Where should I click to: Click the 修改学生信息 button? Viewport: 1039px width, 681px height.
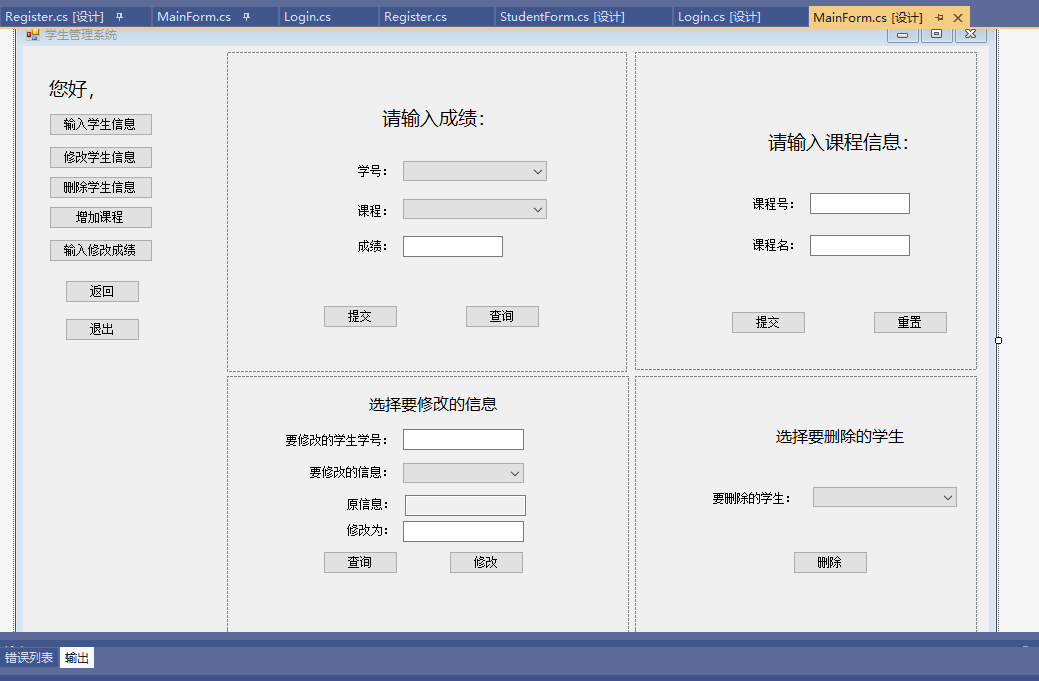pos(101,158)
